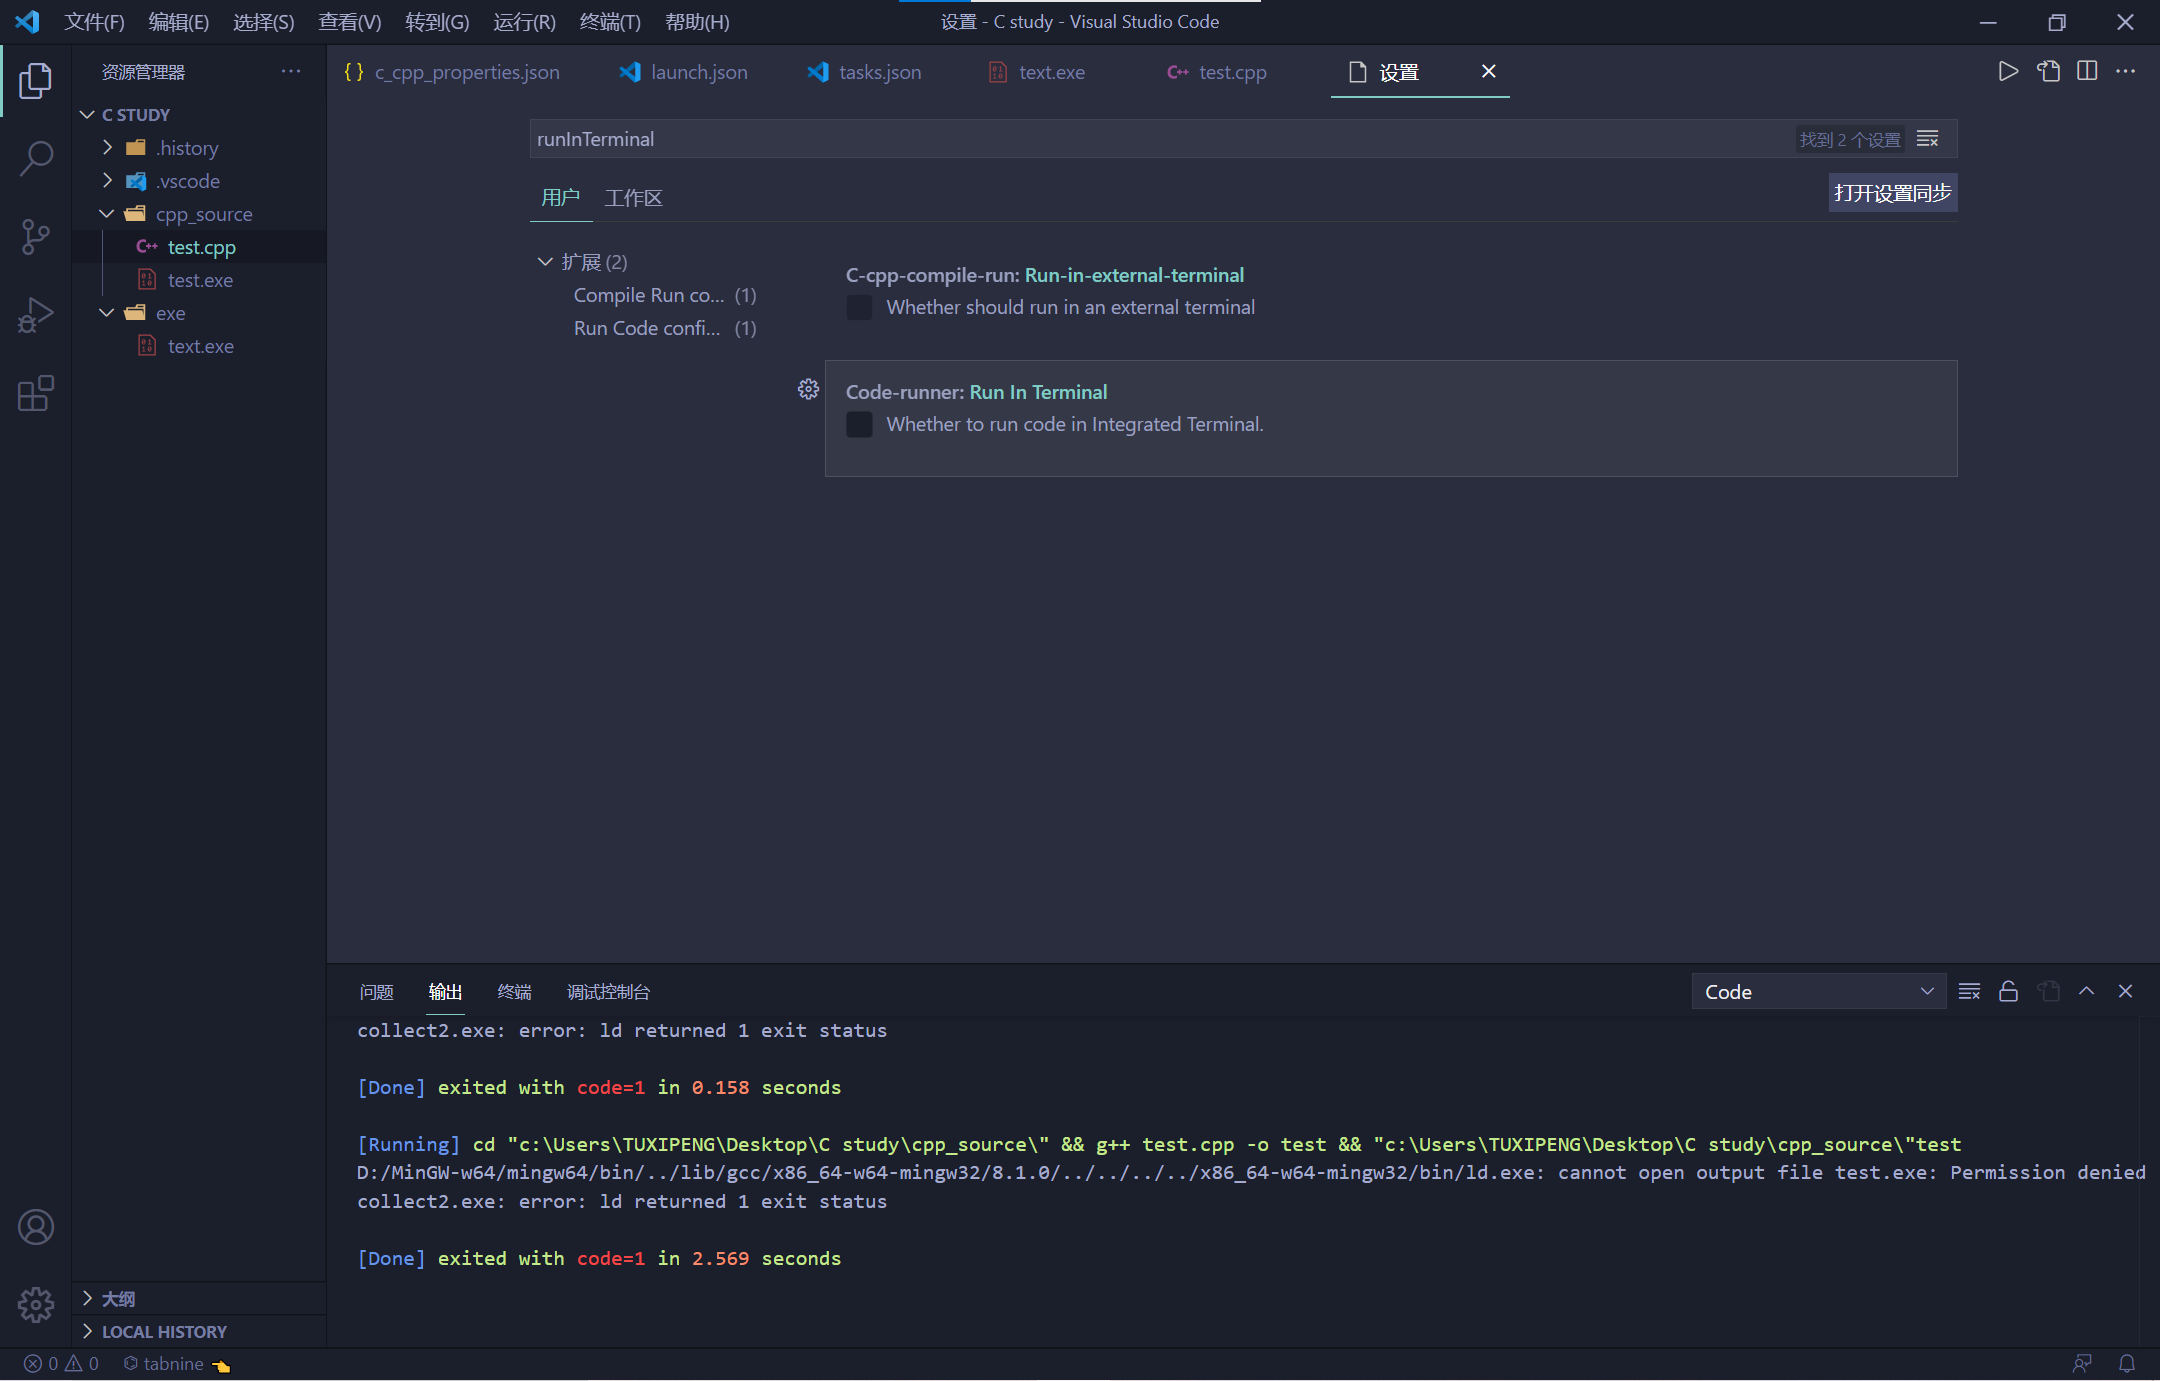Open the Manage gear menu at bottom left

36,1305
